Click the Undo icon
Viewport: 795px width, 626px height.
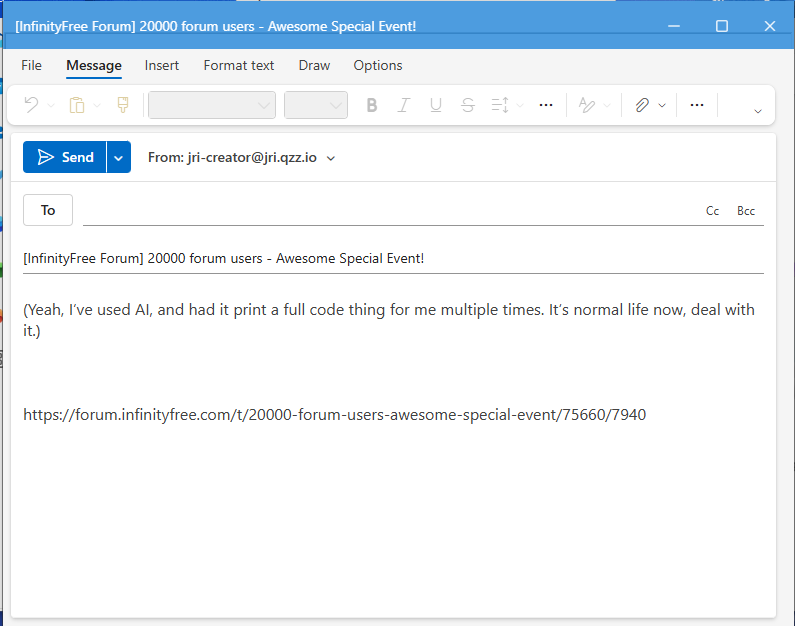pyautogui.click(x=31, y=105)
